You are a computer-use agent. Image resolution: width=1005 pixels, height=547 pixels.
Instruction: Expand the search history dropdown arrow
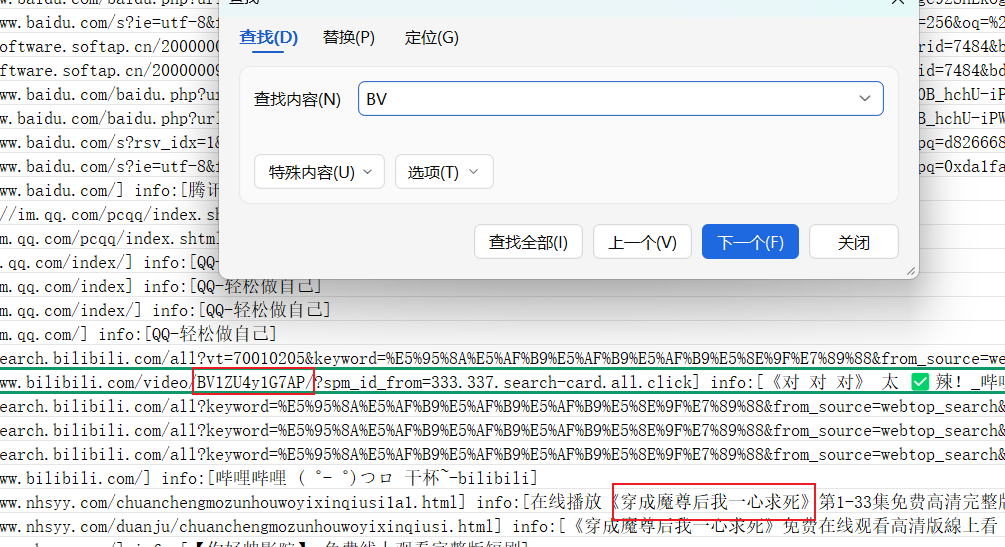865,99
